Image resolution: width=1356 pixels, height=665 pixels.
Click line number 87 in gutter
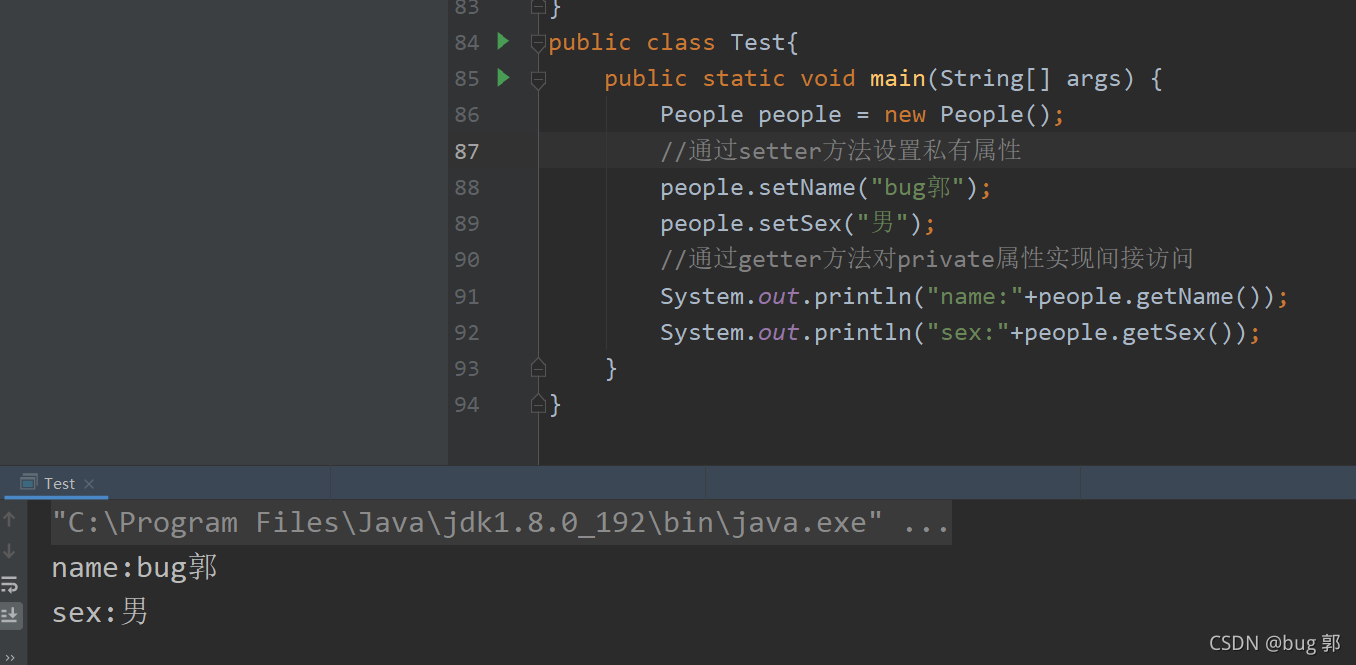(x=467, y=151)
